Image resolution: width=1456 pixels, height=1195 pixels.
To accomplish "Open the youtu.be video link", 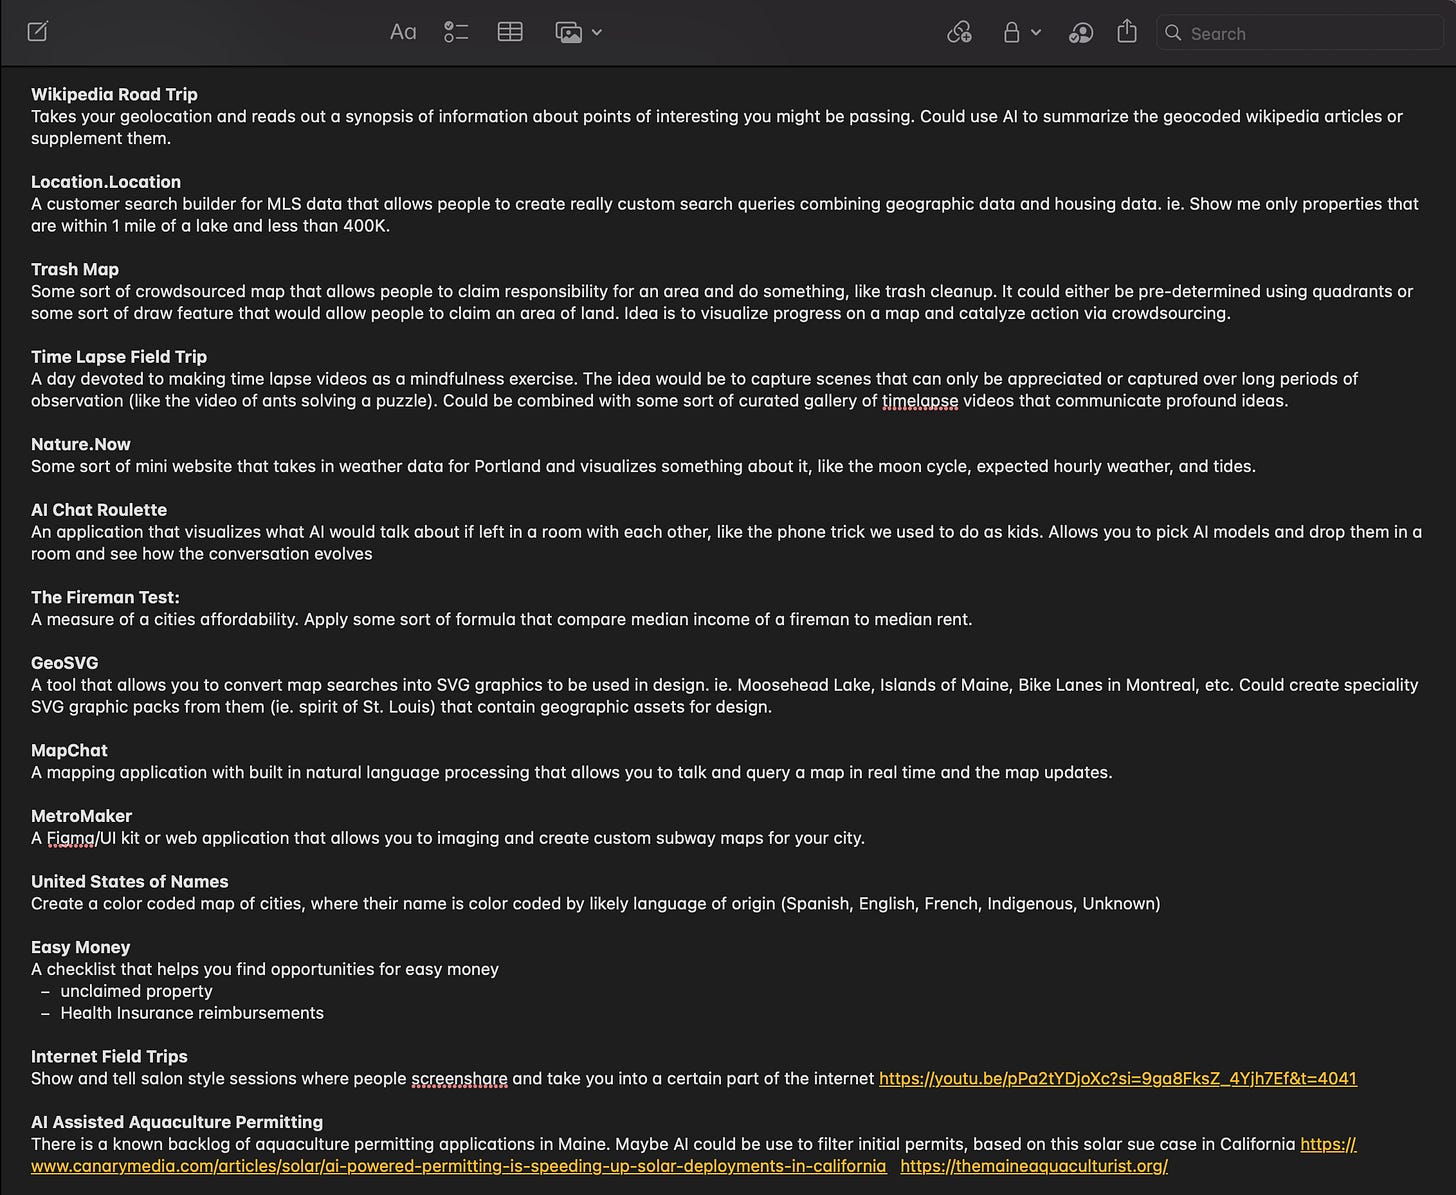I will pos(1118,1078).
